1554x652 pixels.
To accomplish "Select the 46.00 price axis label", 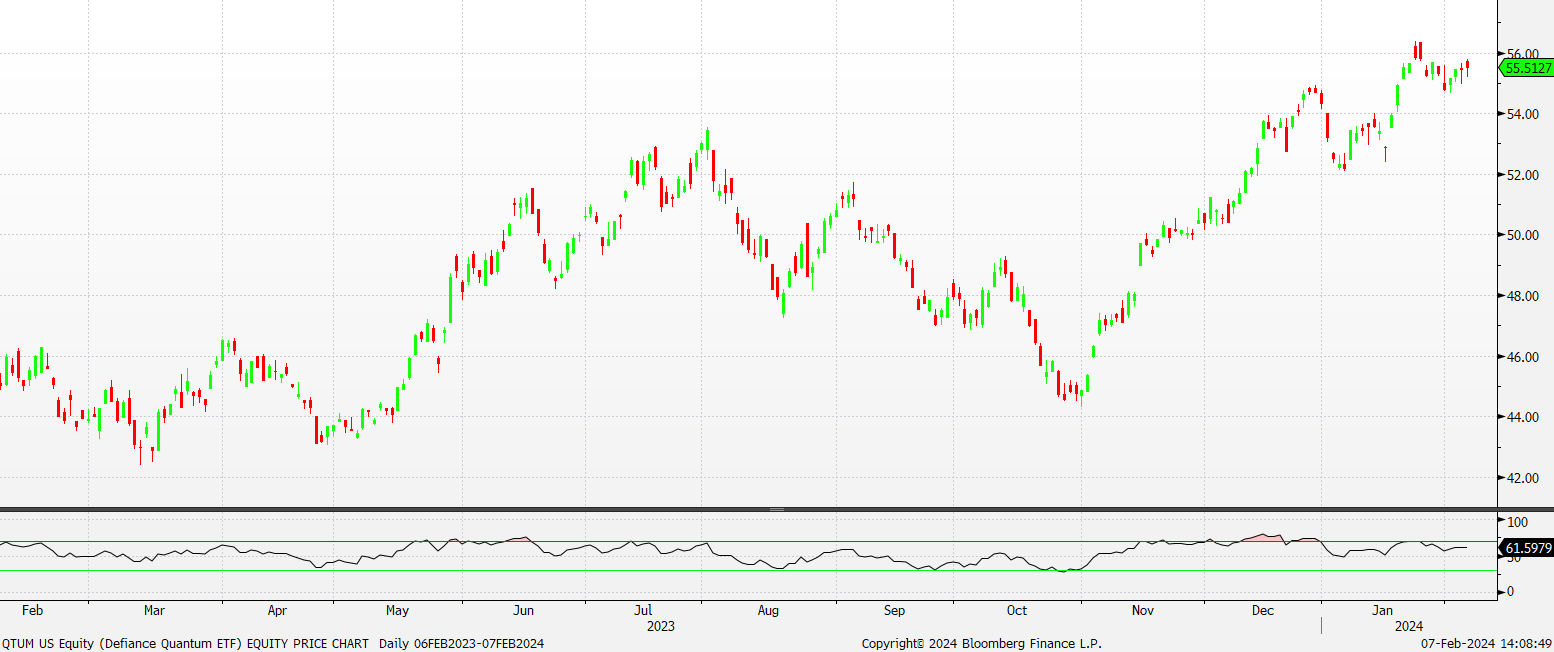I will click(1522, 357).
